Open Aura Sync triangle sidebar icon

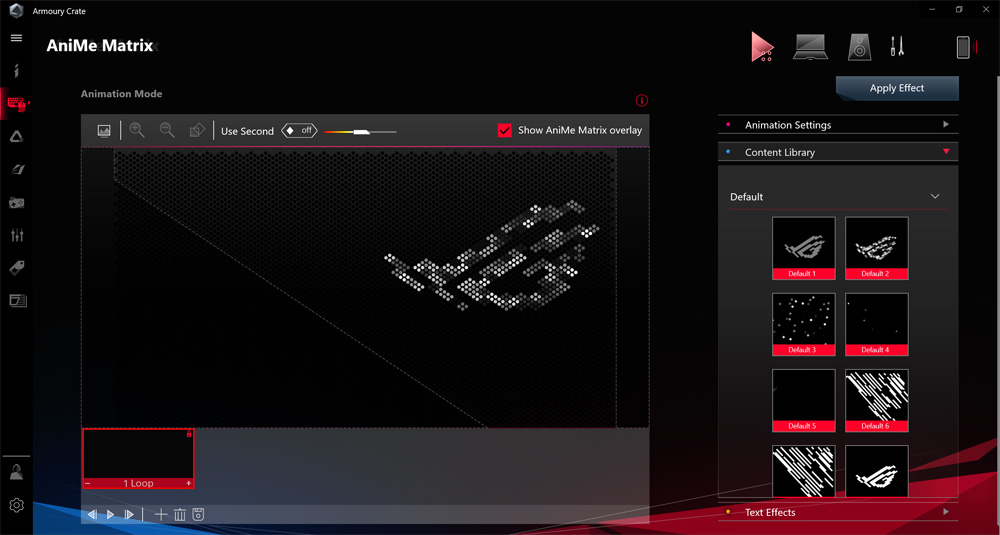(x=17, y=136)
